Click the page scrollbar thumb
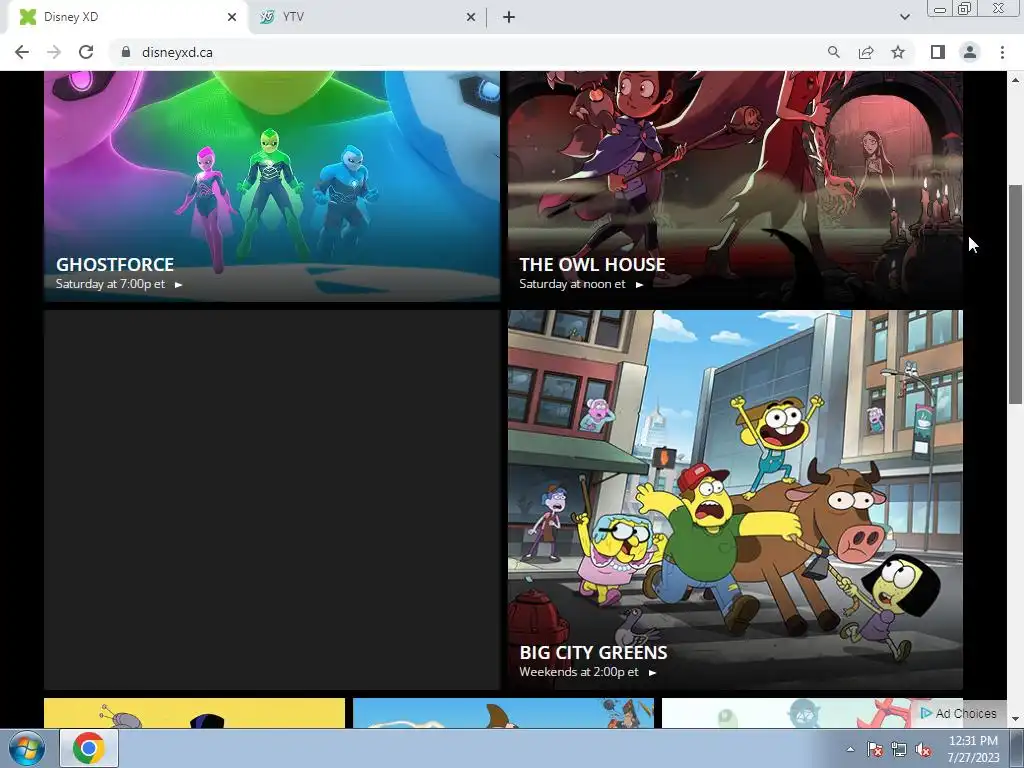Viewport: 1024px width, 768px height. point(1015,294)
